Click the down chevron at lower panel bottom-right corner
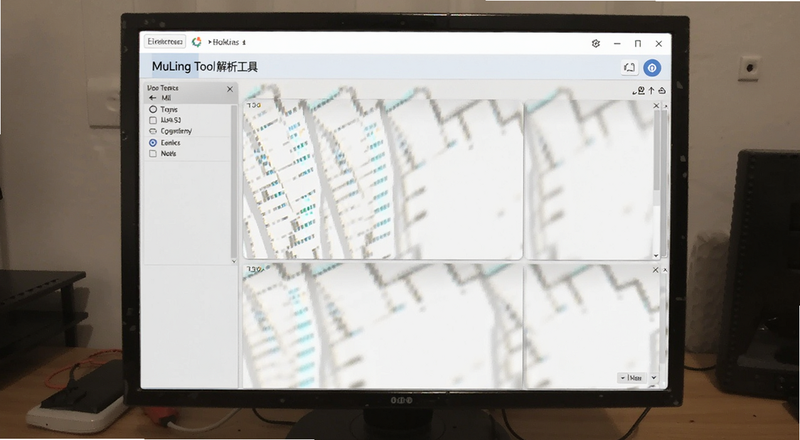800x440 pixels. [x=654, y=378]
